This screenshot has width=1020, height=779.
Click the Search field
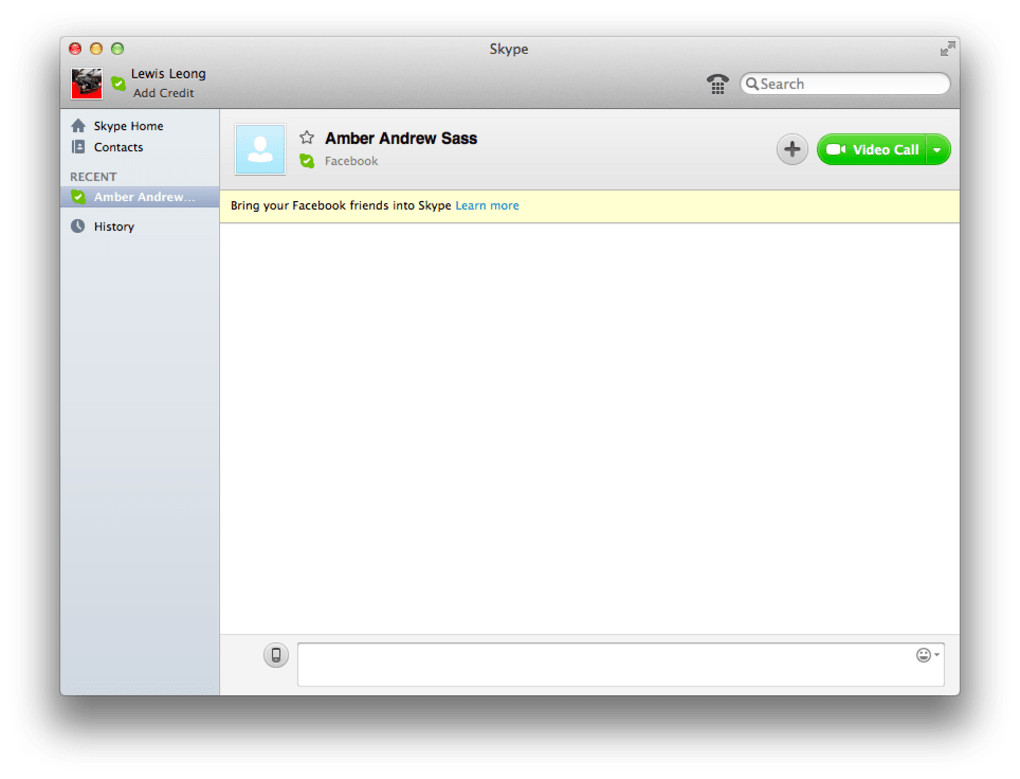(844, 84)
